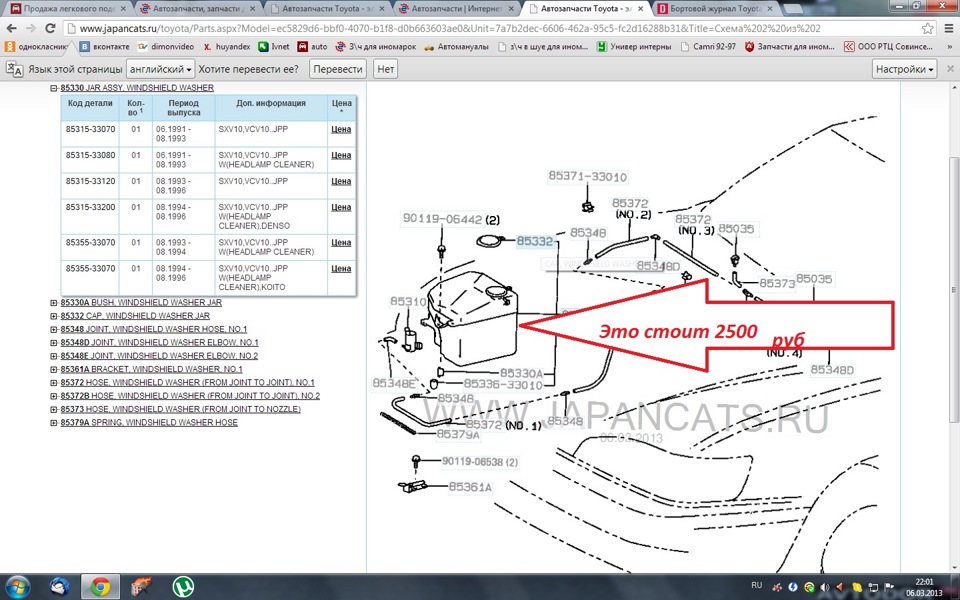Expand 85348E JOINT, WASHER ELBOW NO.2

(54, 356)
